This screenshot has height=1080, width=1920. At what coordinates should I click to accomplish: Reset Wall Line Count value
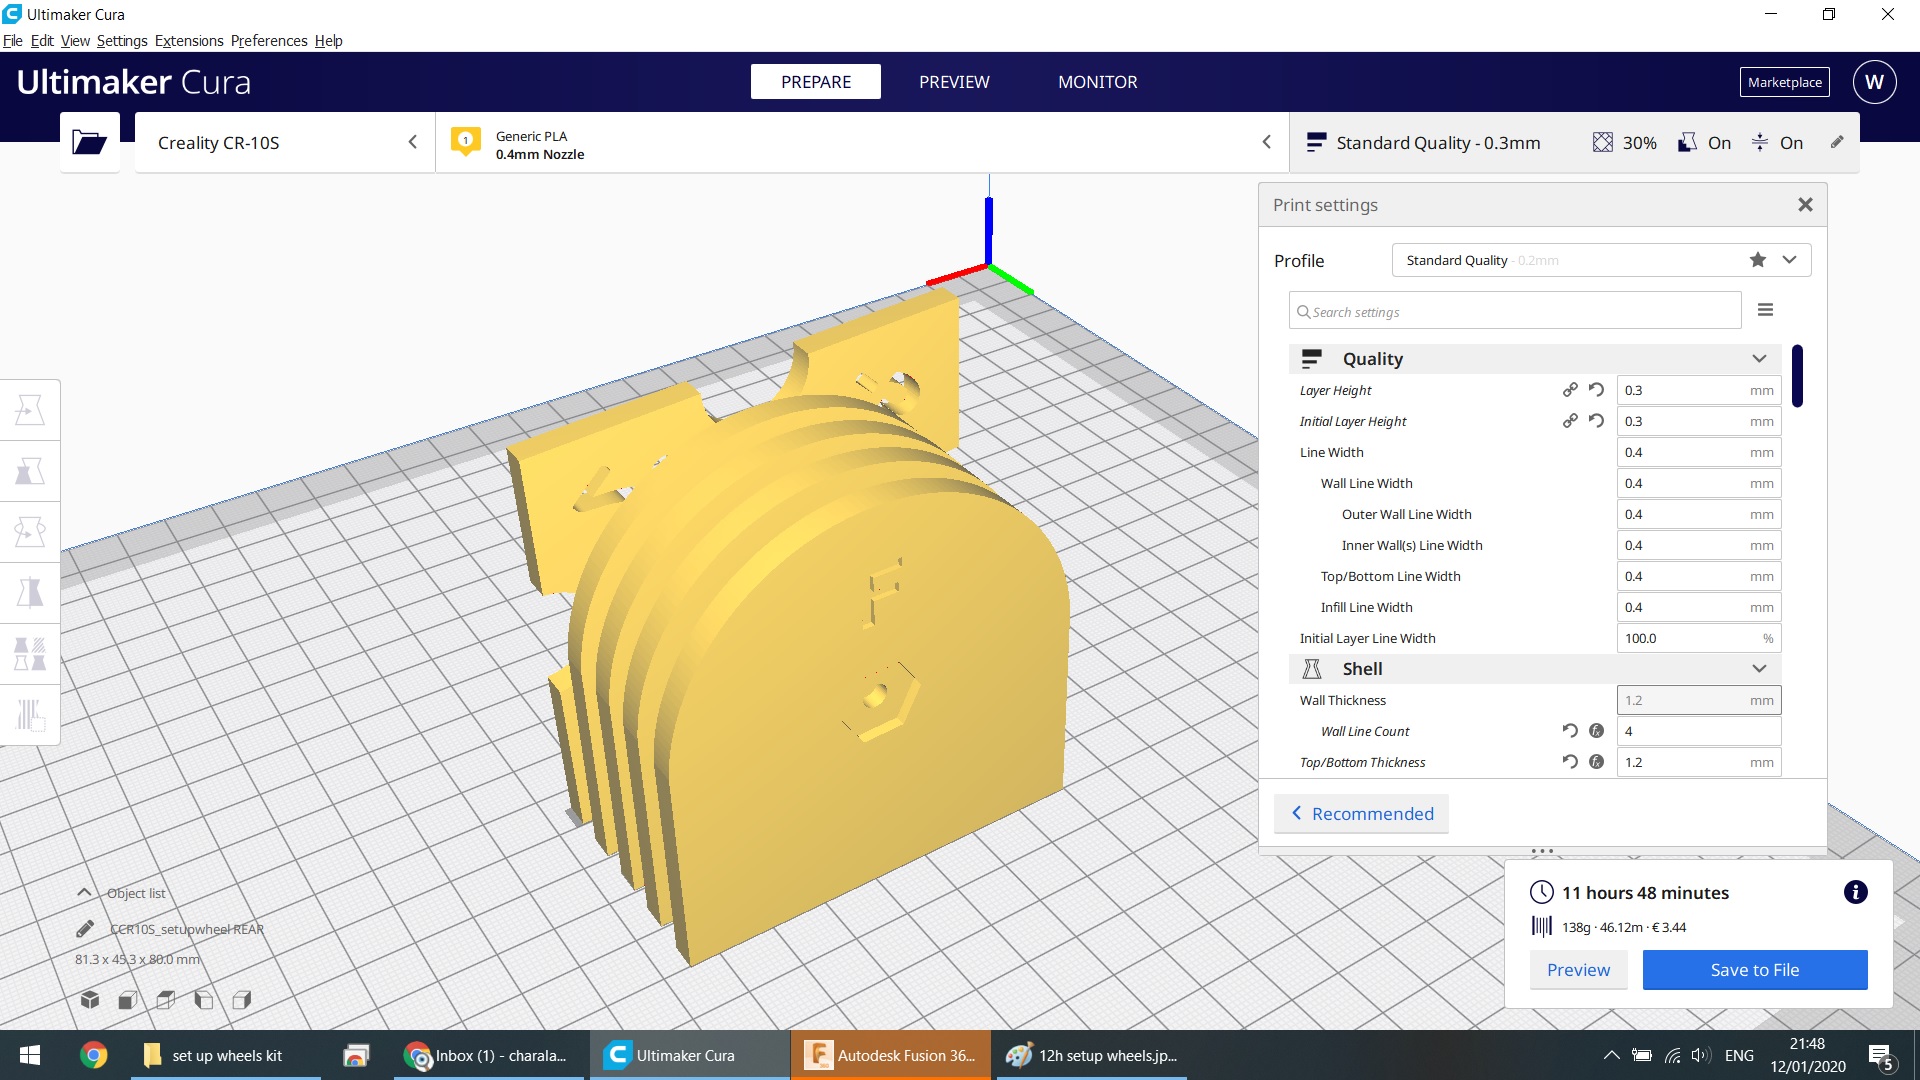coord(1570,731)
